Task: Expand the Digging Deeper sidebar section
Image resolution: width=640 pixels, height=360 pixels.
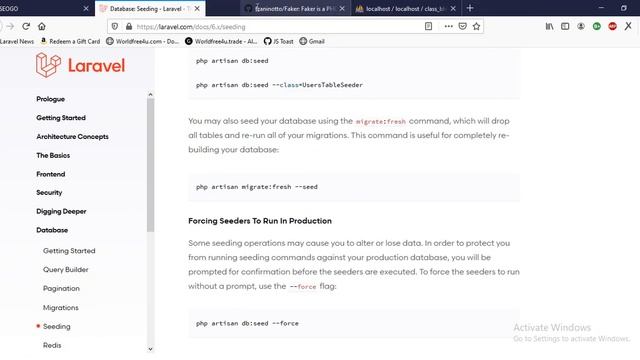Action: click(61, 211)
